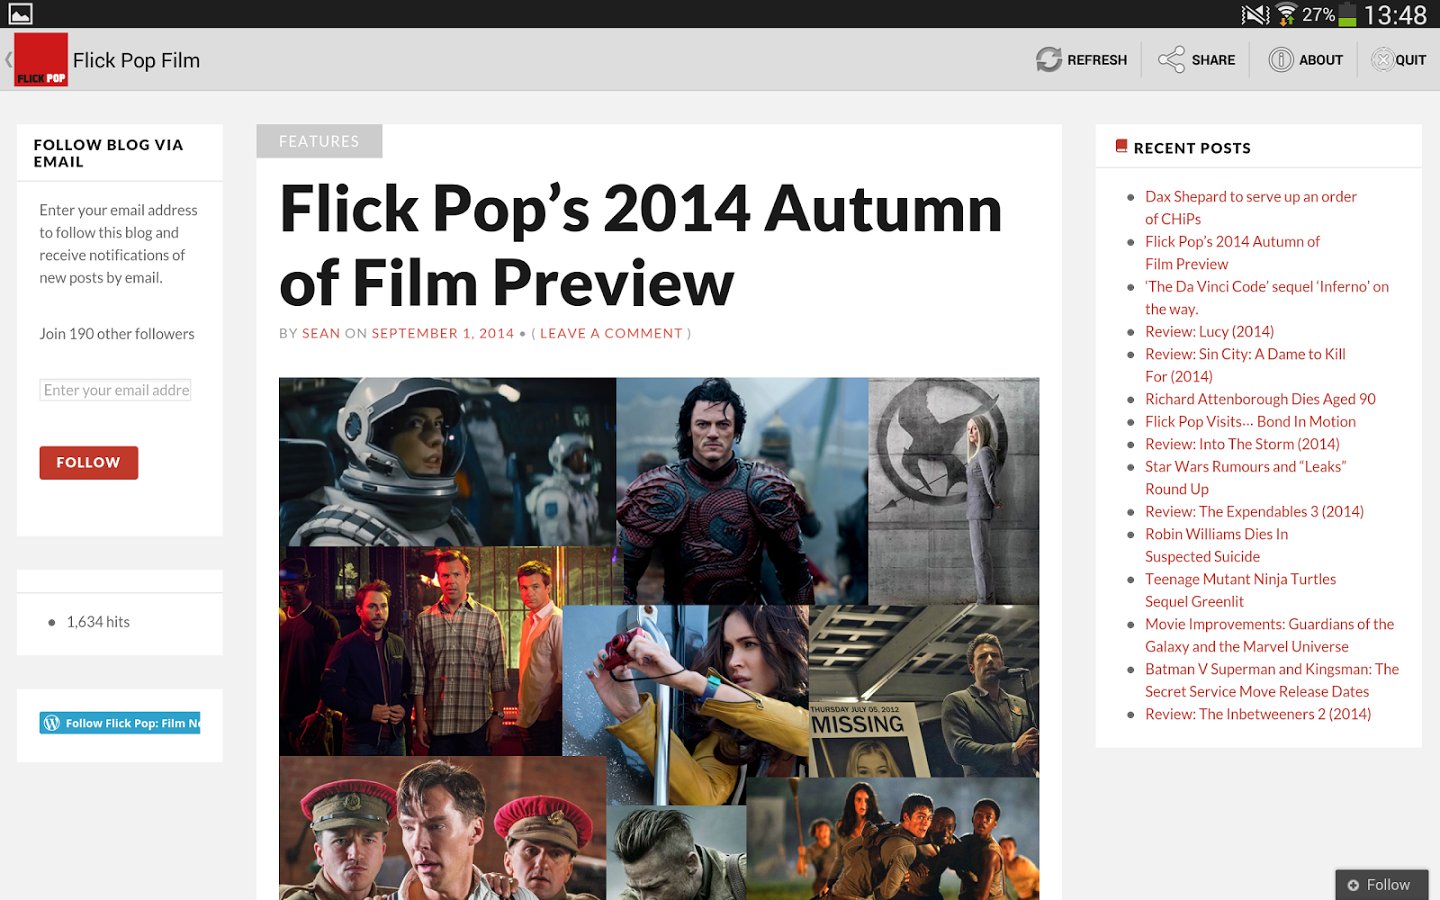This screenshot has width=1440, height=900.
Task: Open Review: The Expendables 3 (2014)
Action: (1254, 511)
